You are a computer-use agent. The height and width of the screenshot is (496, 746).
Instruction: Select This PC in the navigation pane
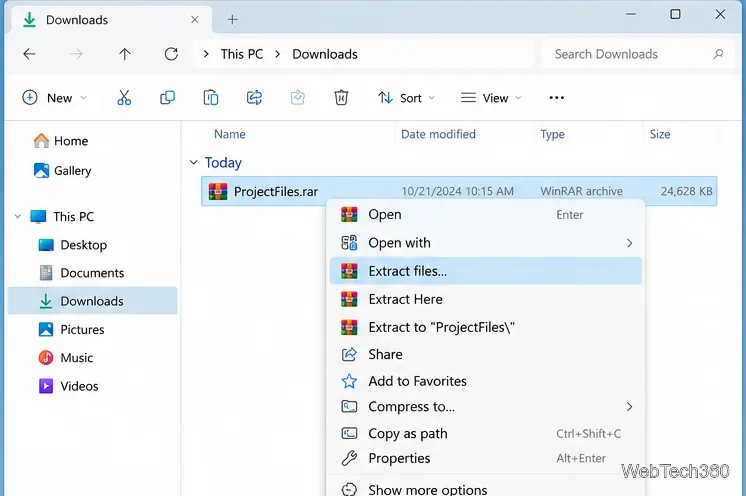(x=74, y=217)
